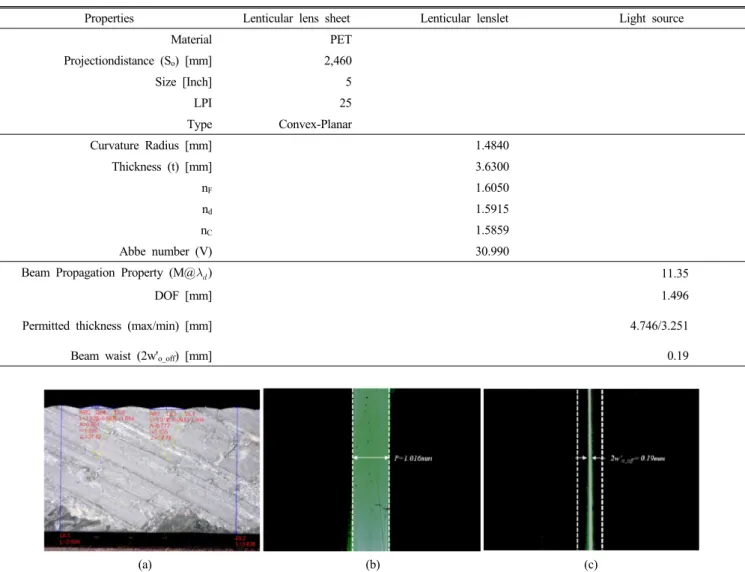Viewport: 745px width, 572px height.
Task: Click the 'Properties' column header
Action: point(109,19)
